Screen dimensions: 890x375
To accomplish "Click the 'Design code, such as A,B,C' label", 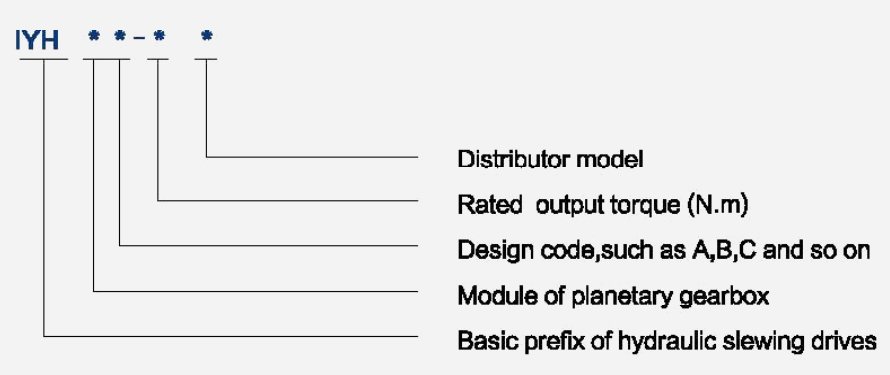I will tap(664, 250).
